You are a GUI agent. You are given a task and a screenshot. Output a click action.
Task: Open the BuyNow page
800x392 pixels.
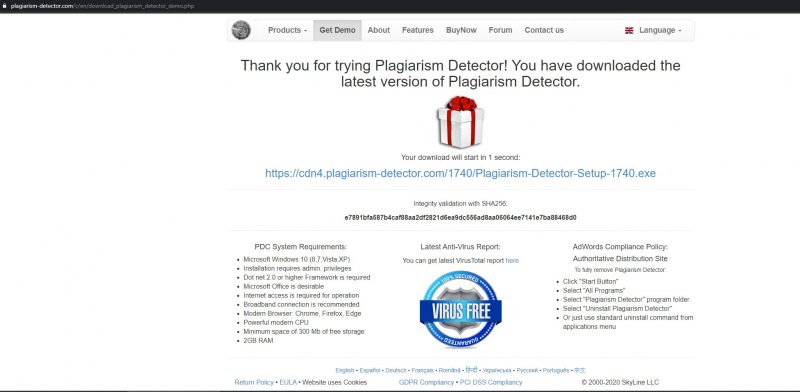(461, 30)
